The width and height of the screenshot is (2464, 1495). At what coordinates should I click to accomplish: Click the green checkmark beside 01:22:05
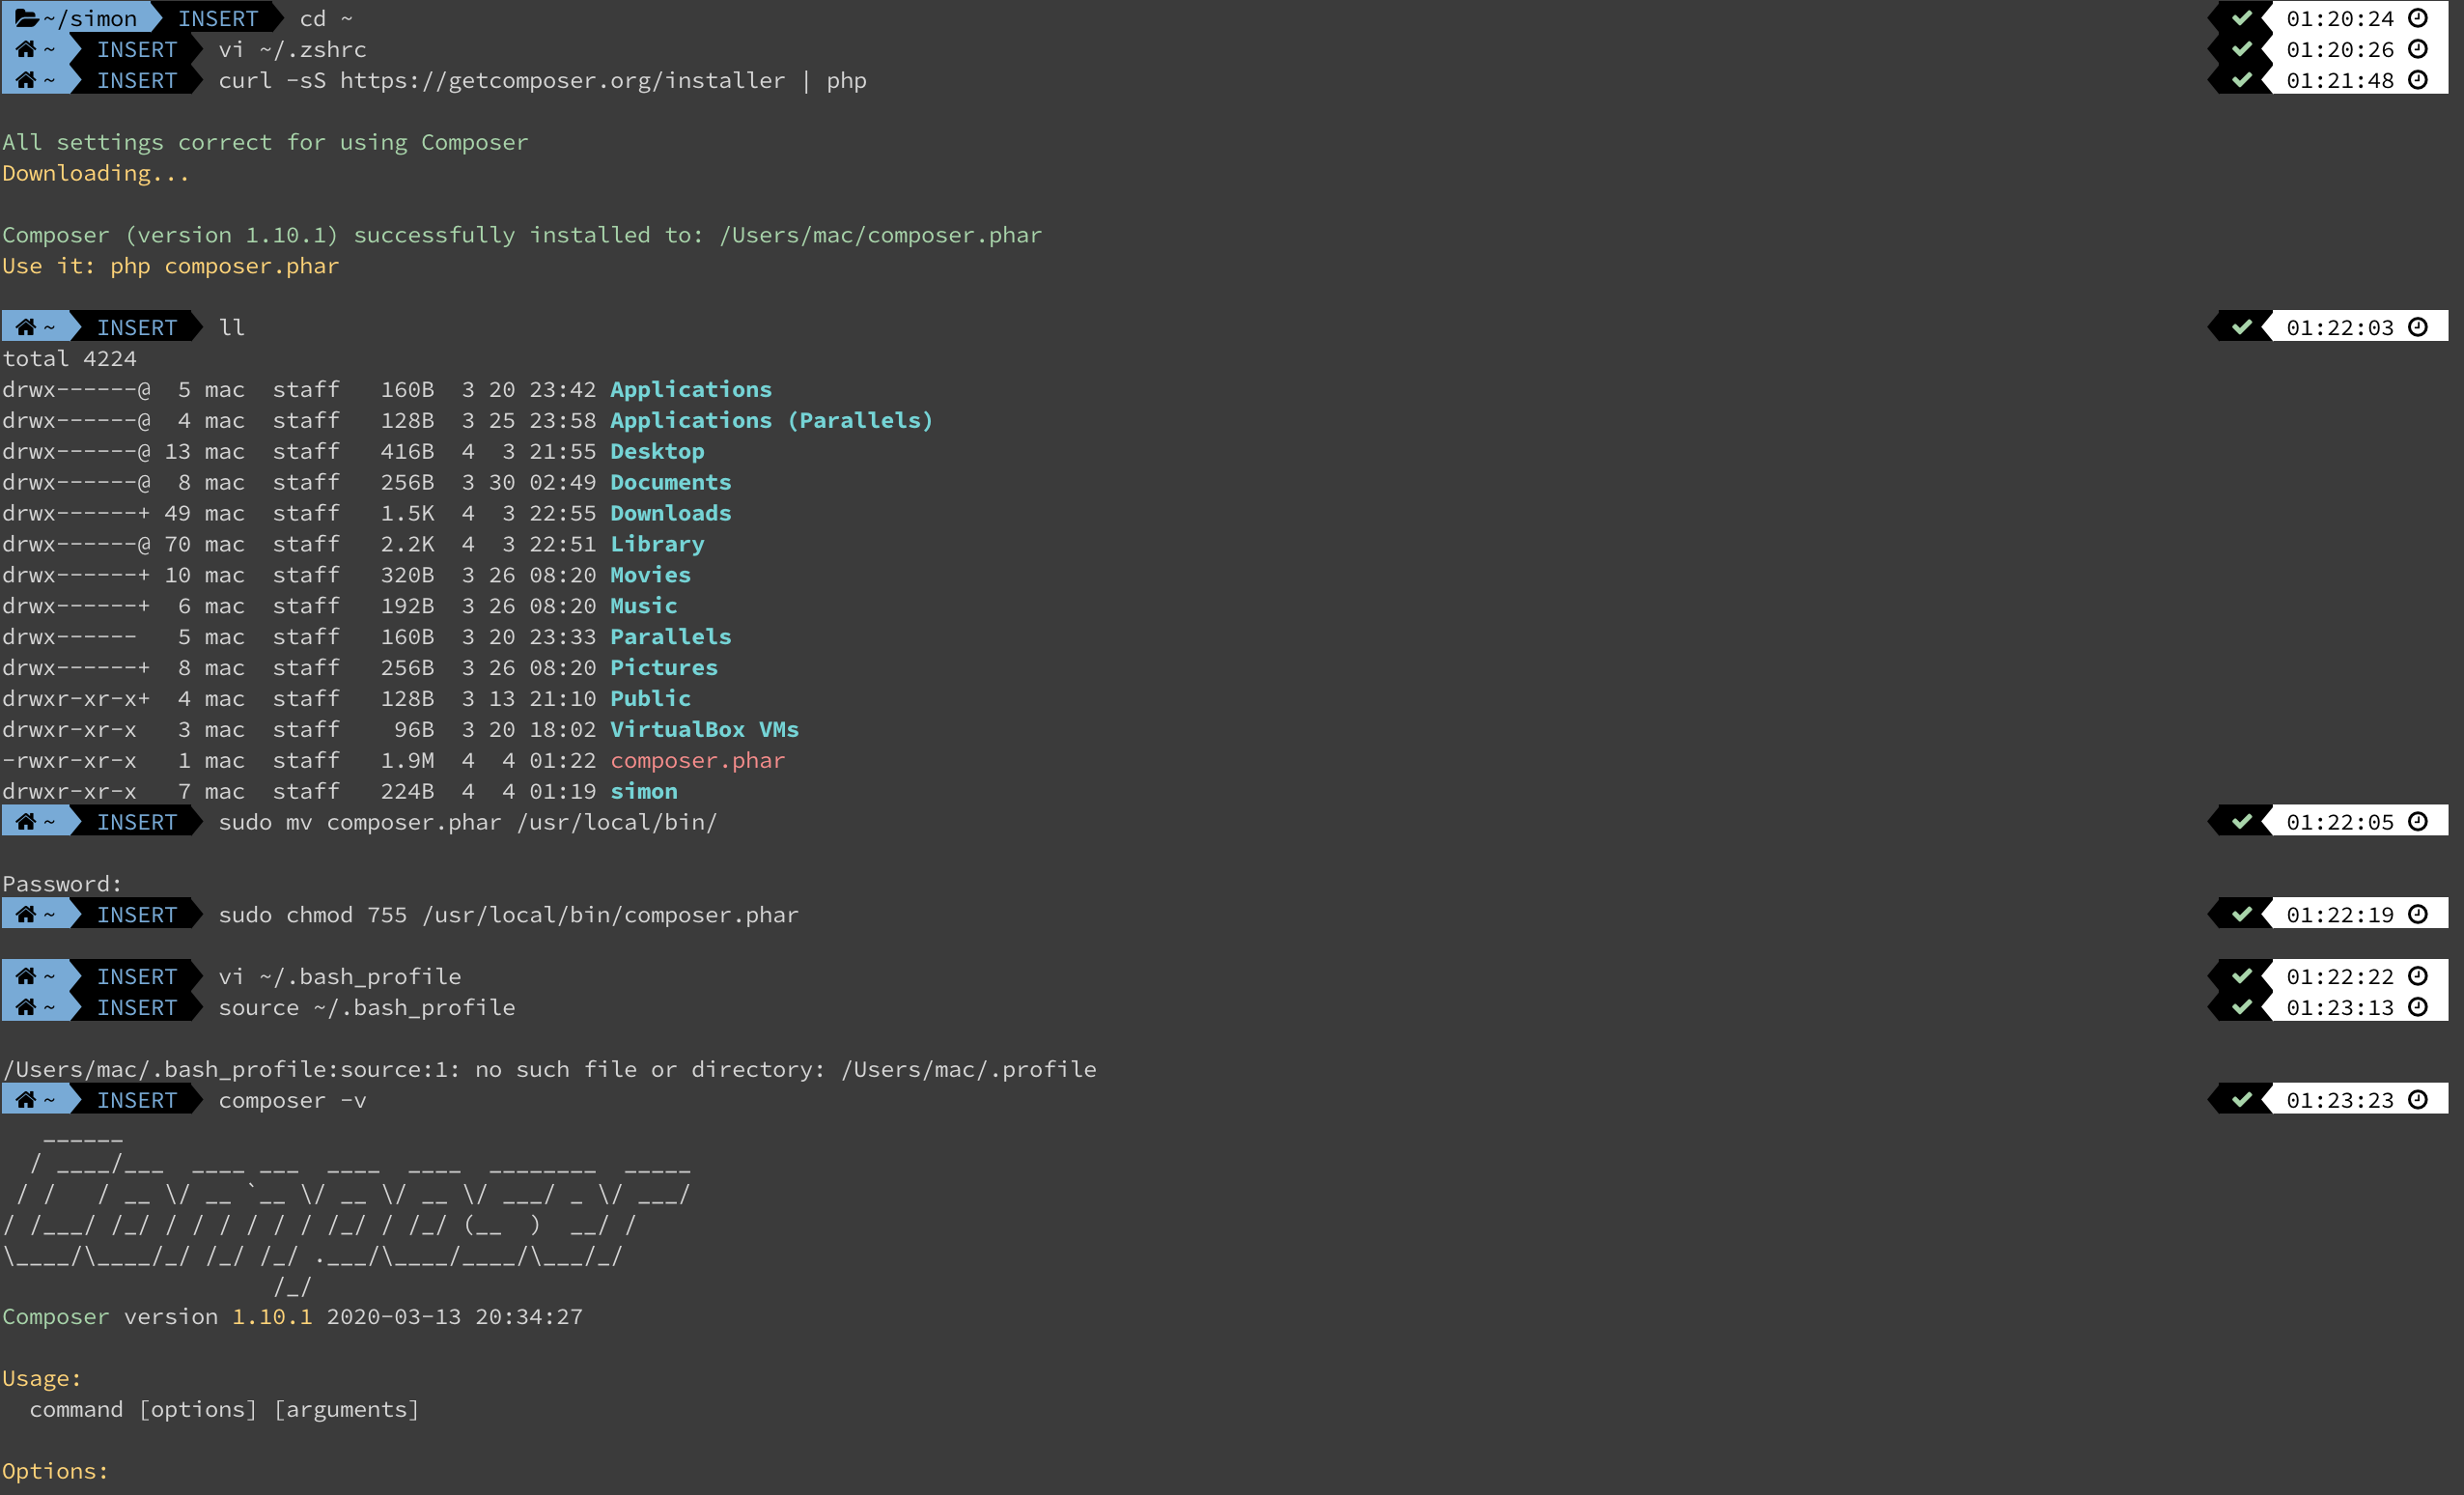(2242, 822)
